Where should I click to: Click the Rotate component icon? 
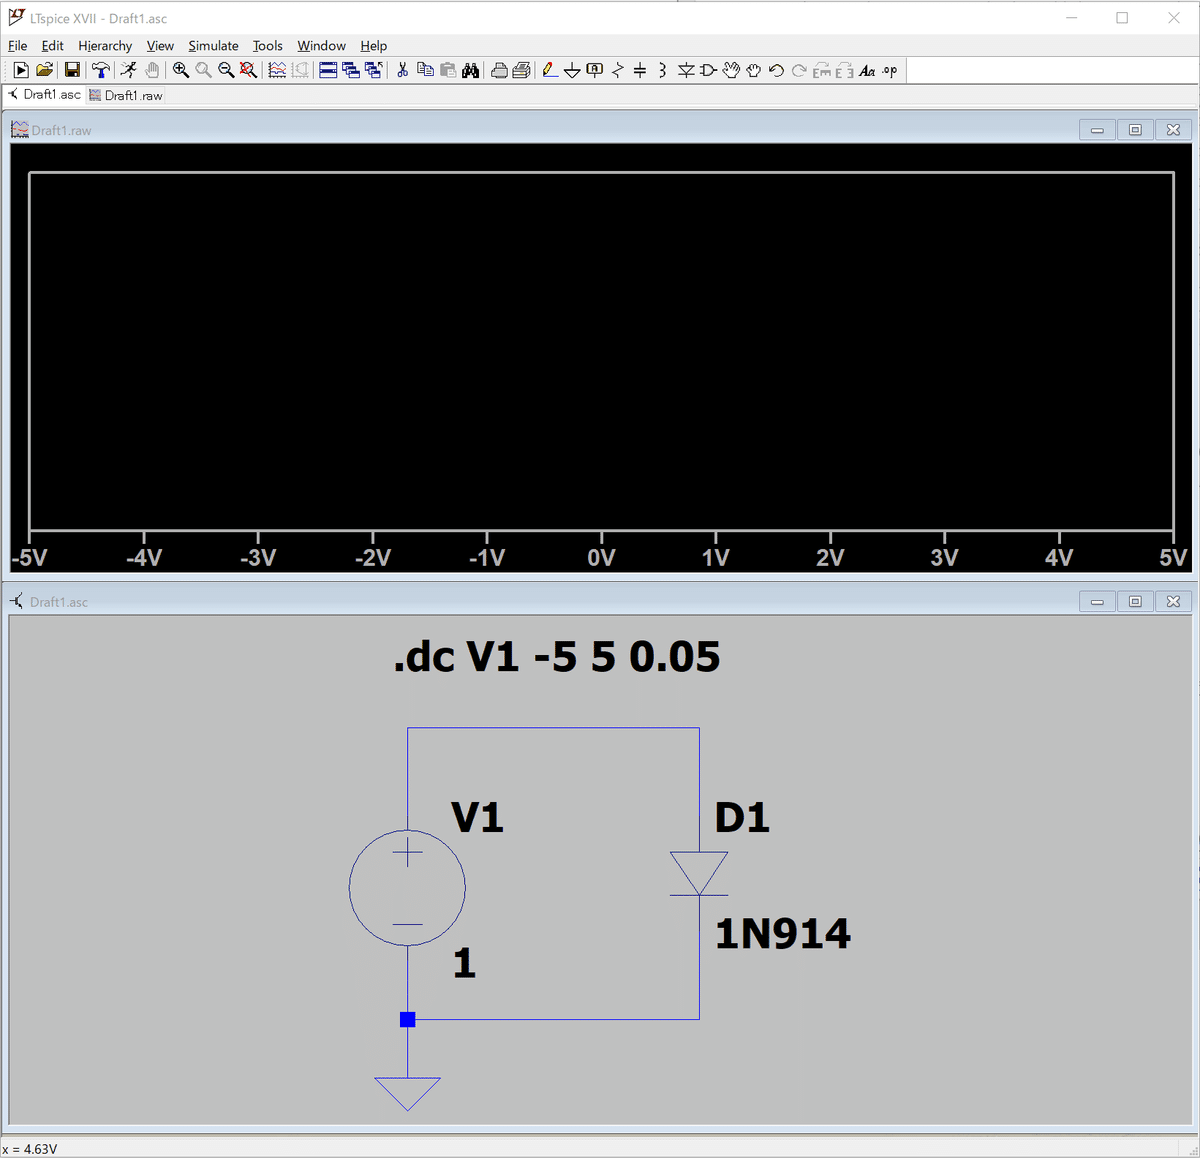(x=822, y=70)
